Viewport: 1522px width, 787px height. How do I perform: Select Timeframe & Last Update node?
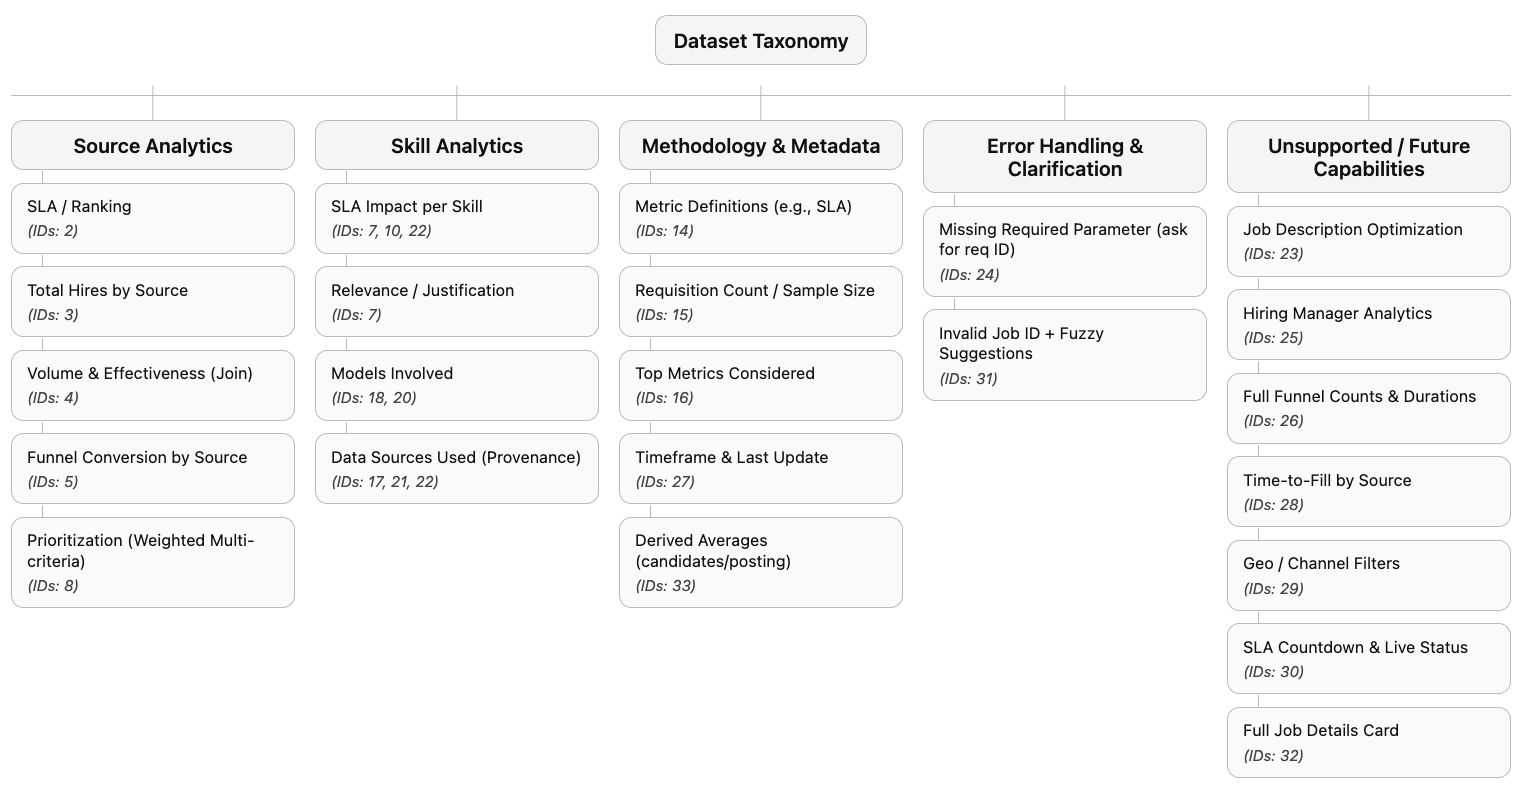click(x=761, y=468)
